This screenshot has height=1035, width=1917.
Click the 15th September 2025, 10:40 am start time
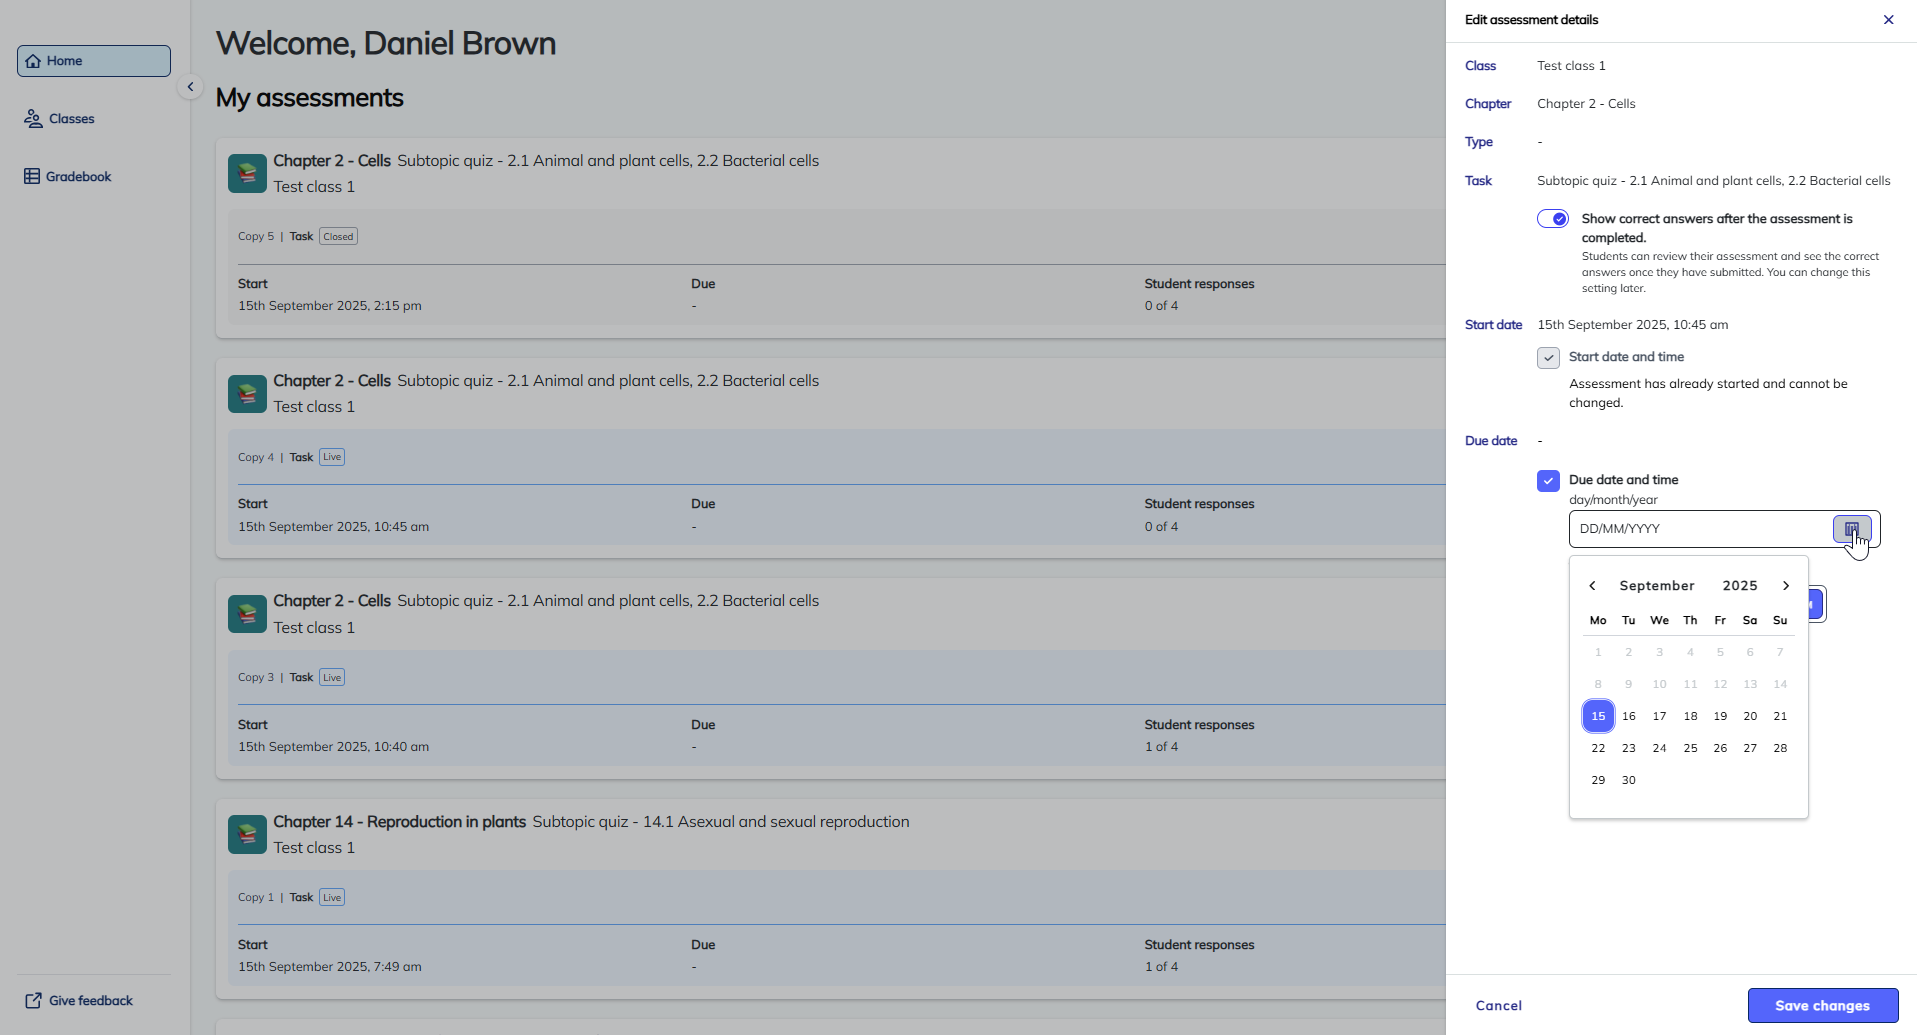333,747
